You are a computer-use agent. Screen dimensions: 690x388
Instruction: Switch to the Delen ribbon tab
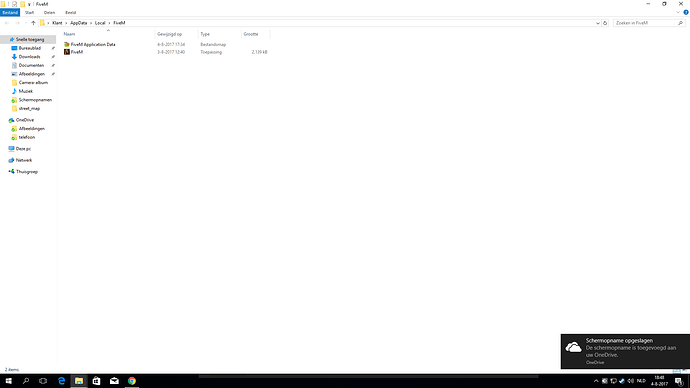pyautogui.click(x=49, y=12)
